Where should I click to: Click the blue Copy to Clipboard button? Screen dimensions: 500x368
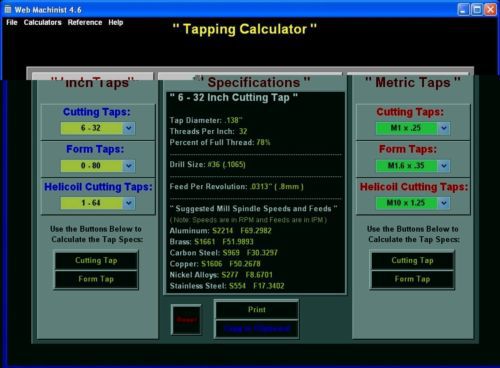(257, 329)
